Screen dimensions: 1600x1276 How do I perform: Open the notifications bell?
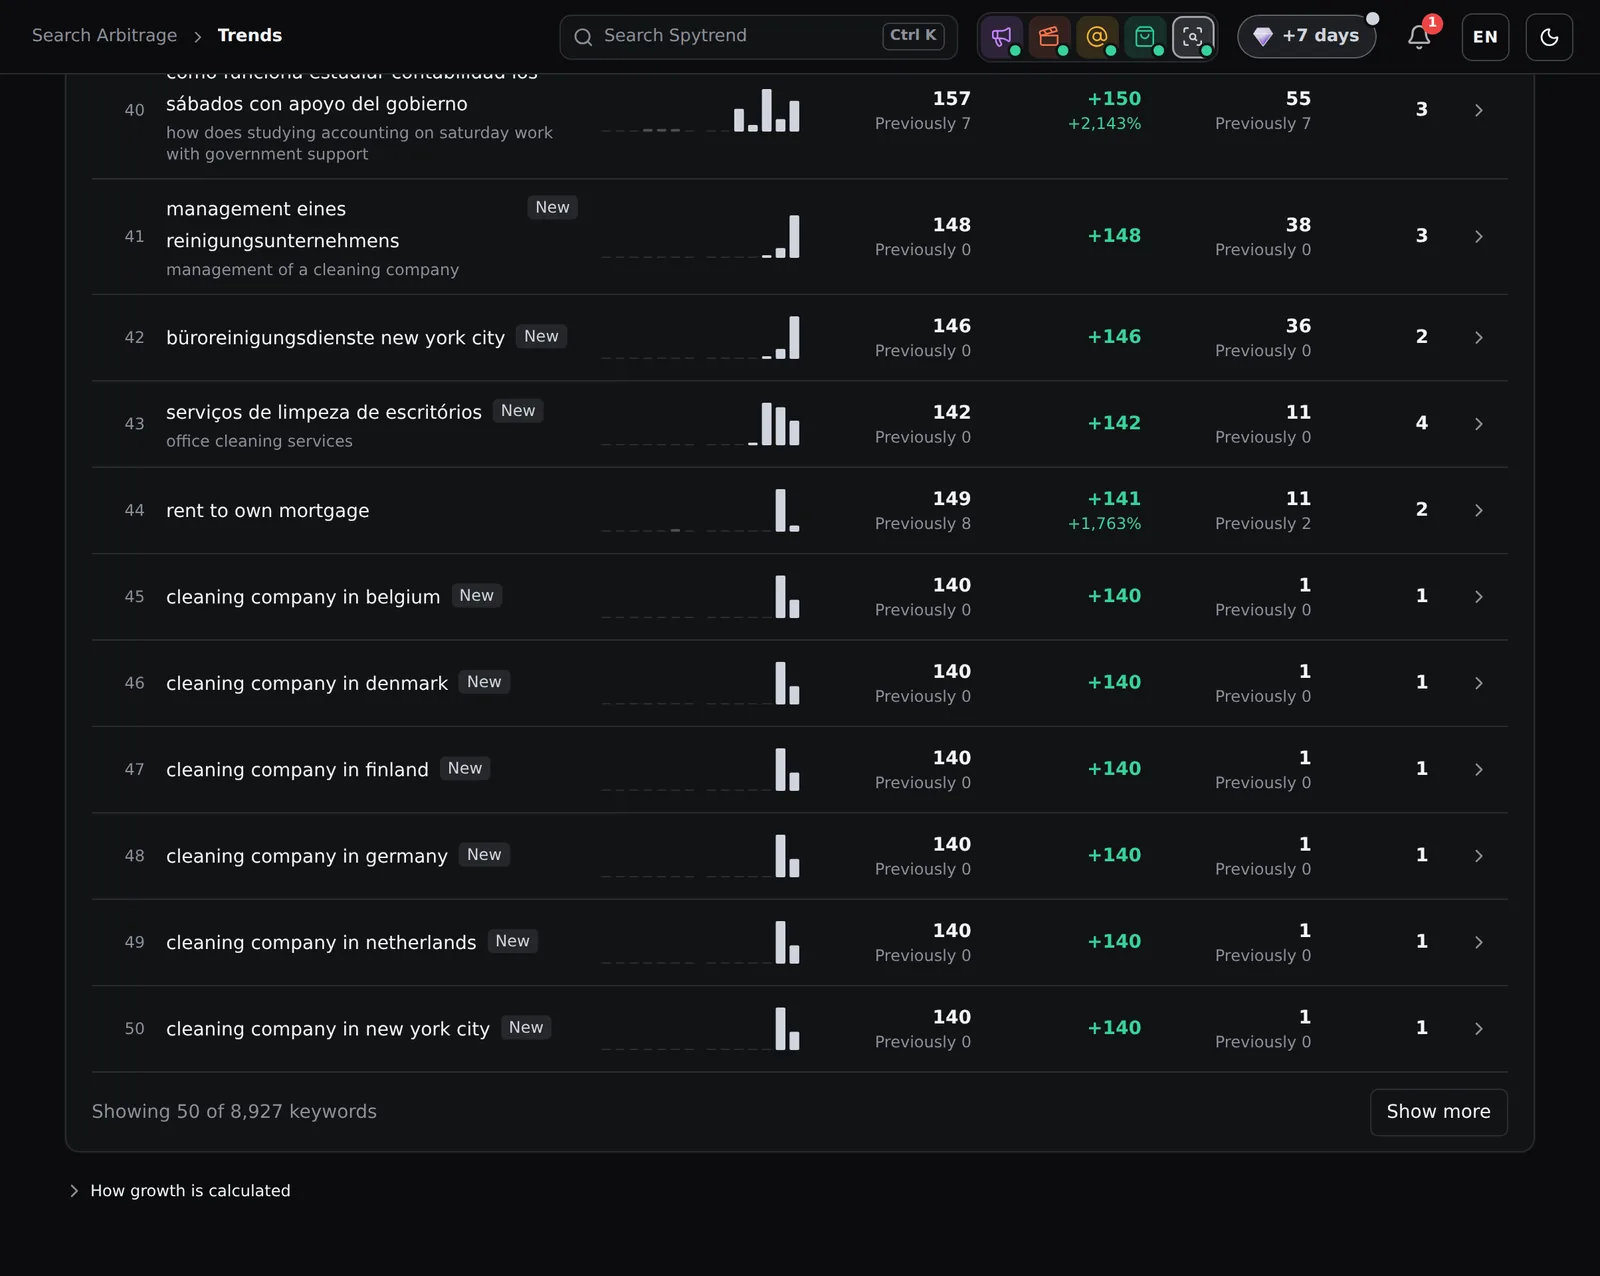click(x=1419, y=37)
